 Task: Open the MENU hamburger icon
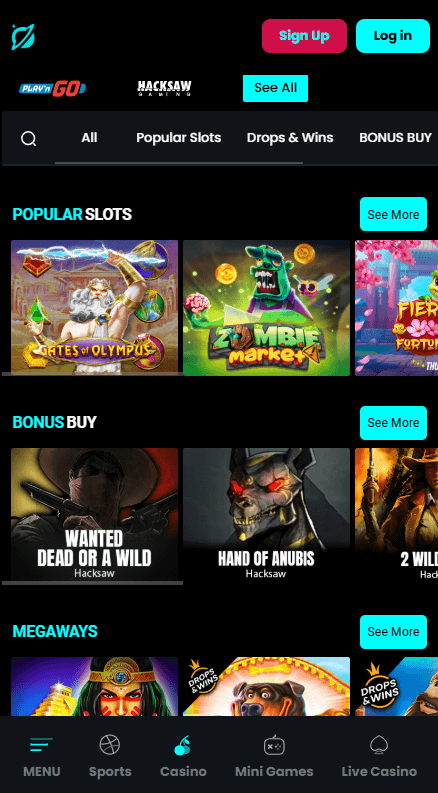coord(41,744)
